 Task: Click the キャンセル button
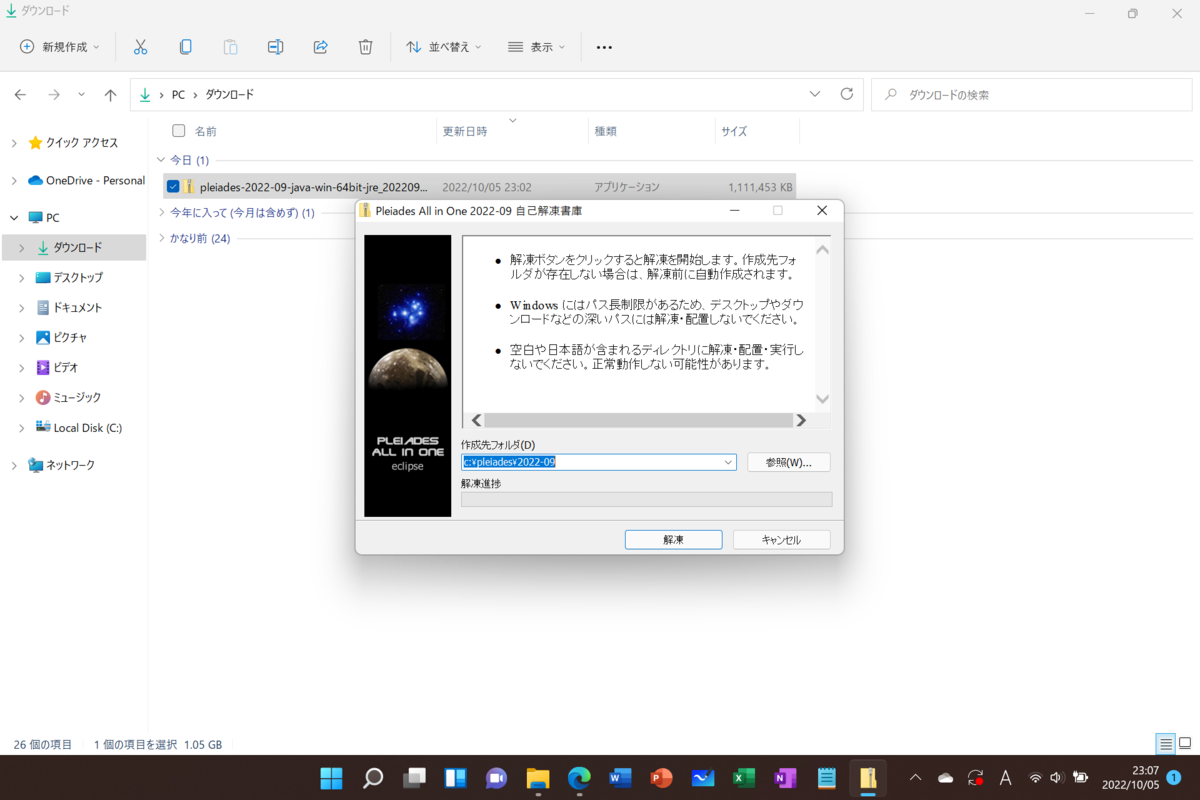click(x=781, y=539)
